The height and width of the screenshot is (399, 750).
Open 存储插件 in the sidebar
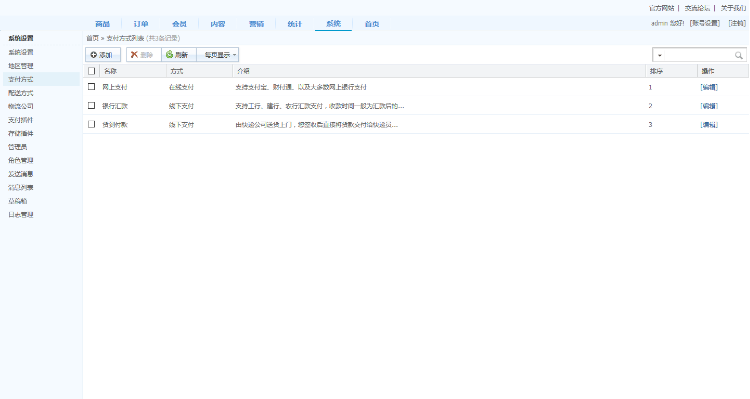21,133
